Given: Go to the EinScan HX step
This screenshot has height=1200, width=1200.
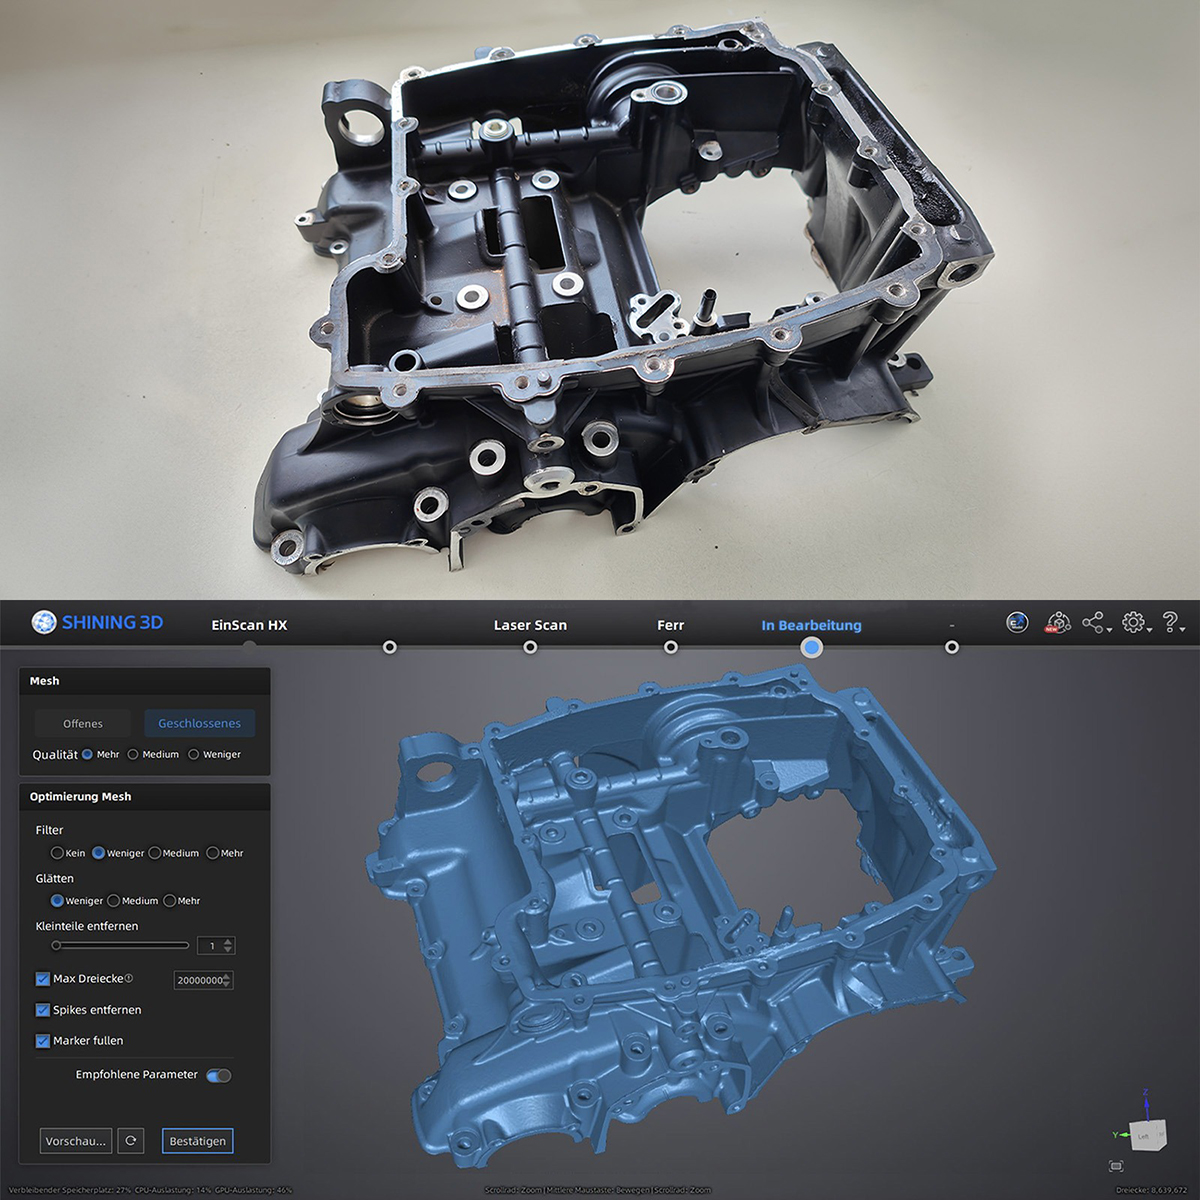Looking at the screenshot, I should coord(249,625).
